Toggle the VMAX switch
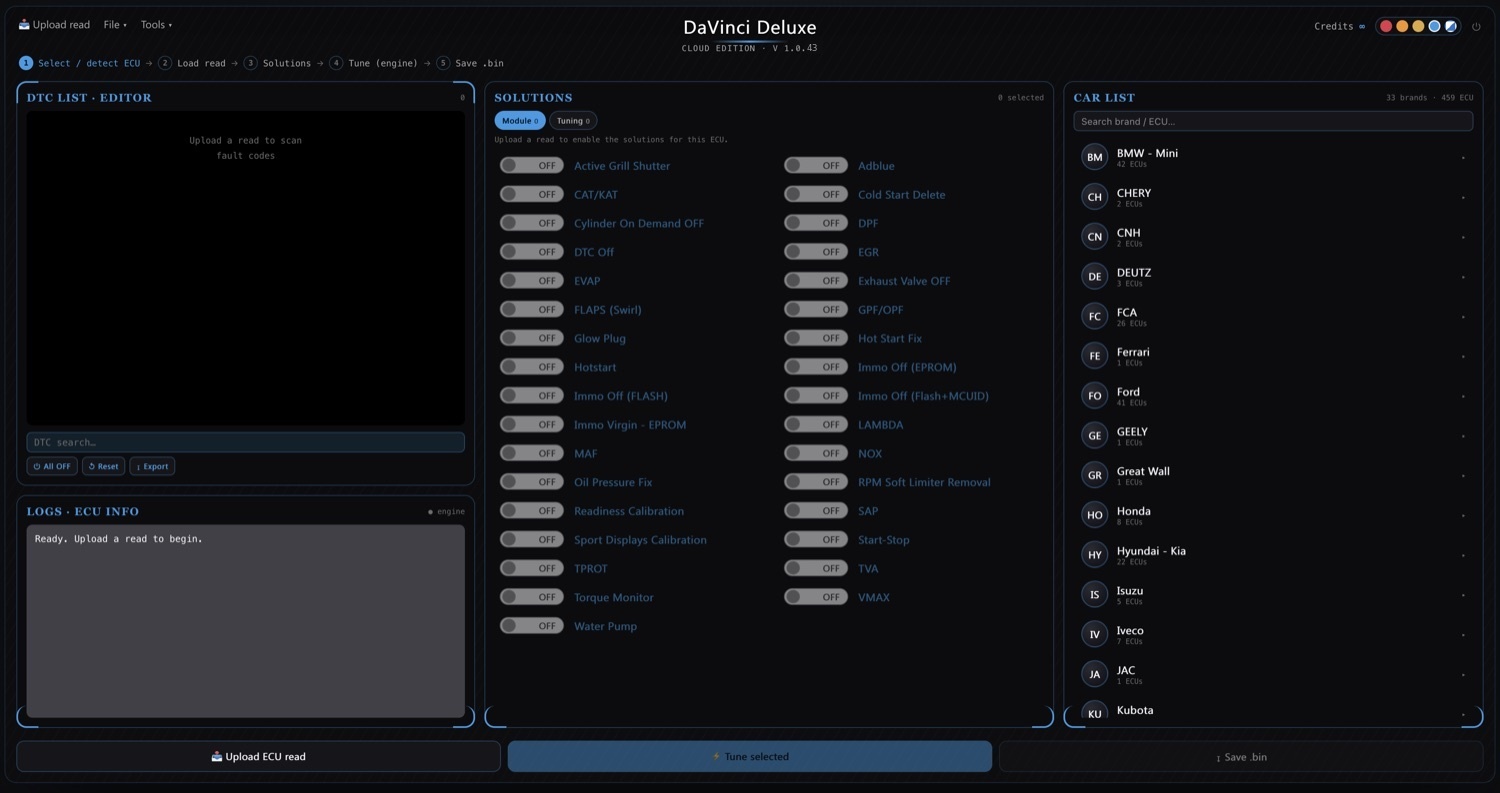 816,597
